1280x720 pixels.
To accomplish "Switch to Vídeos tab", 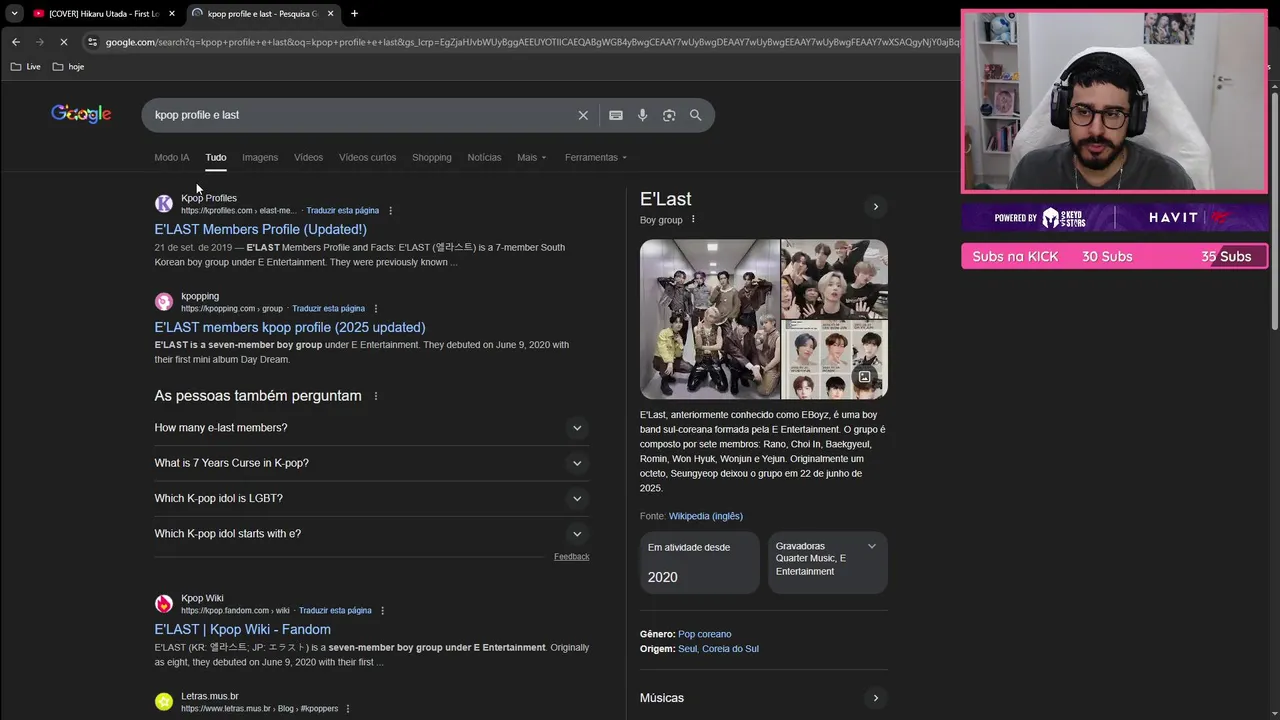I will 308,158.
